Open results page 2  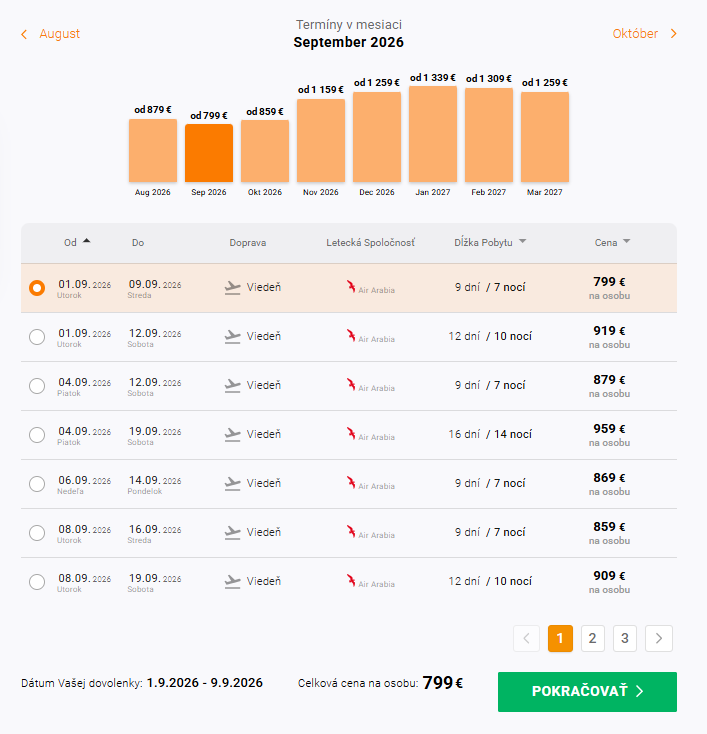[593, 639]
